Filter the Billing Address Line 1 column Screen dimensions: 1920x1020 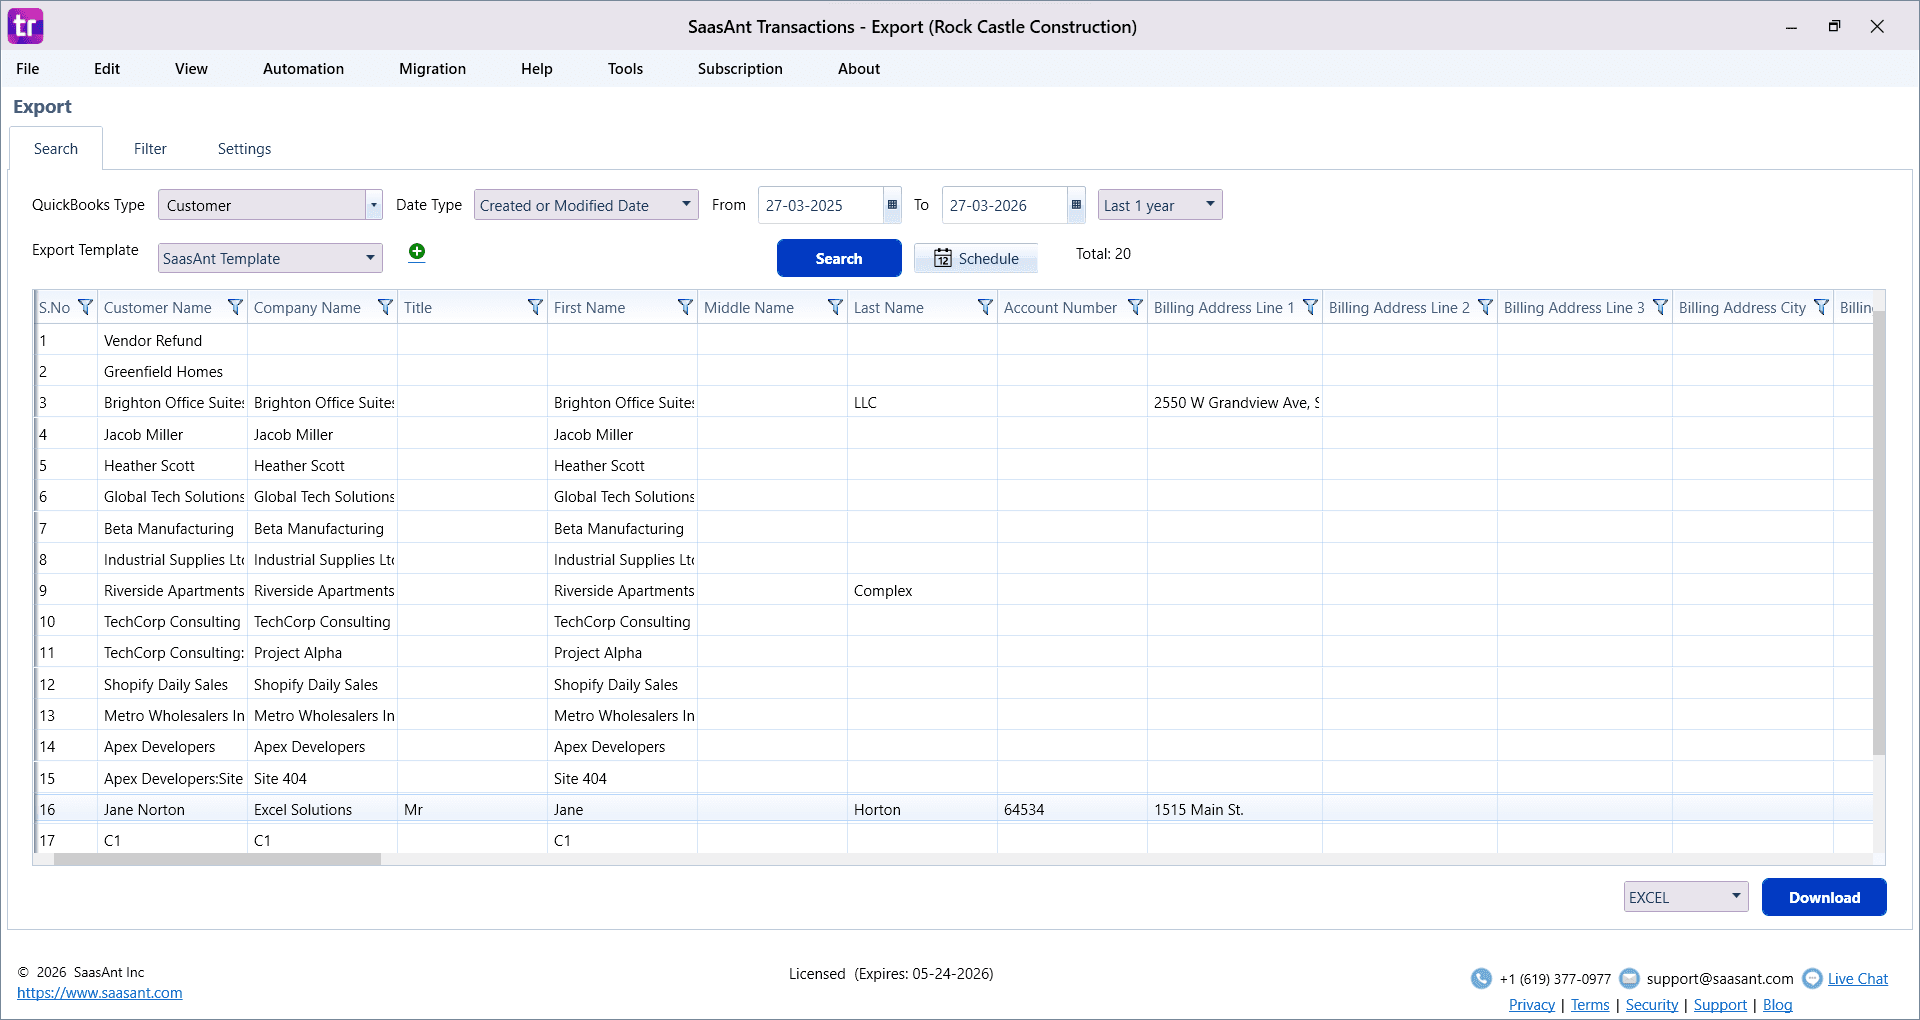point(1310,307)
